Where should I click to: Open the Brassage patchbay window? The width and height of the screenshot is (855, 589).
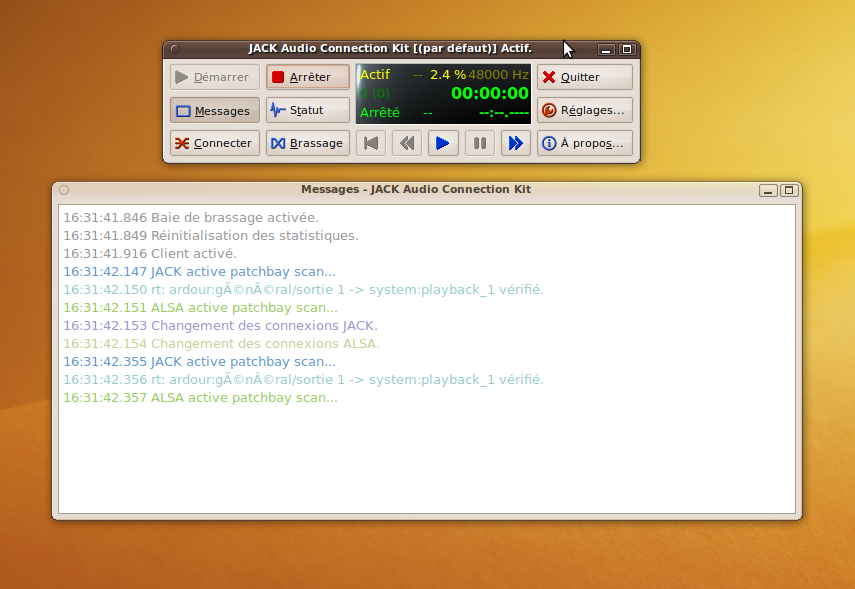click(308, 143)
